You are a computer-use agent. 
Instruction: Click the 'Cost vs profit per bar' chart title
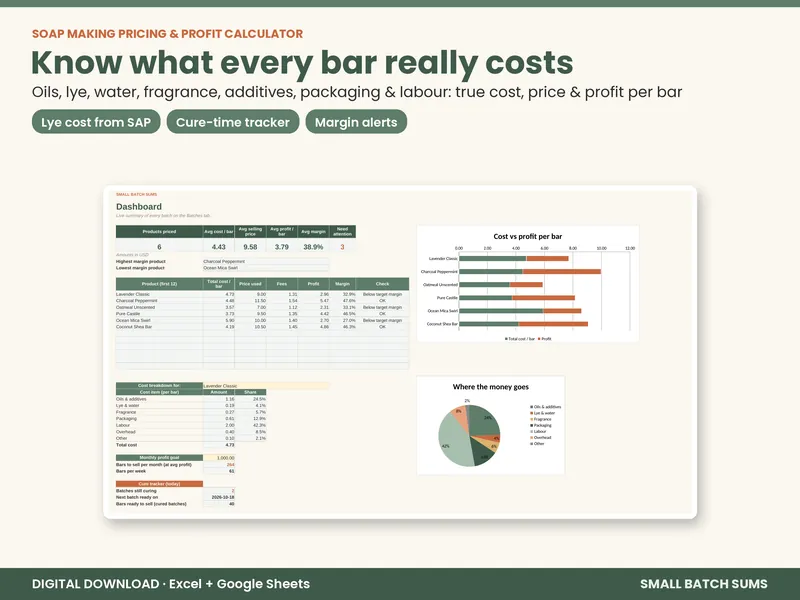528,236
